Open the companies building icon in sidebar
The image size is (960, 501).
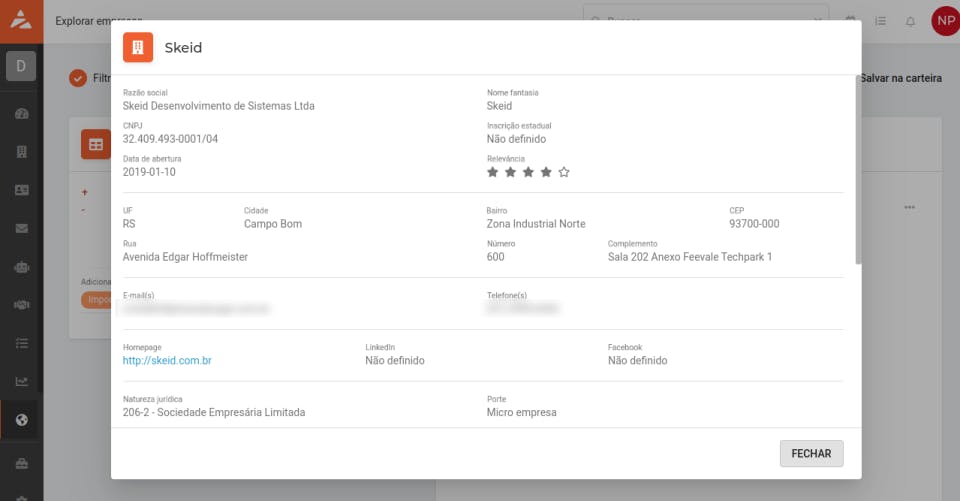point(21,152)
